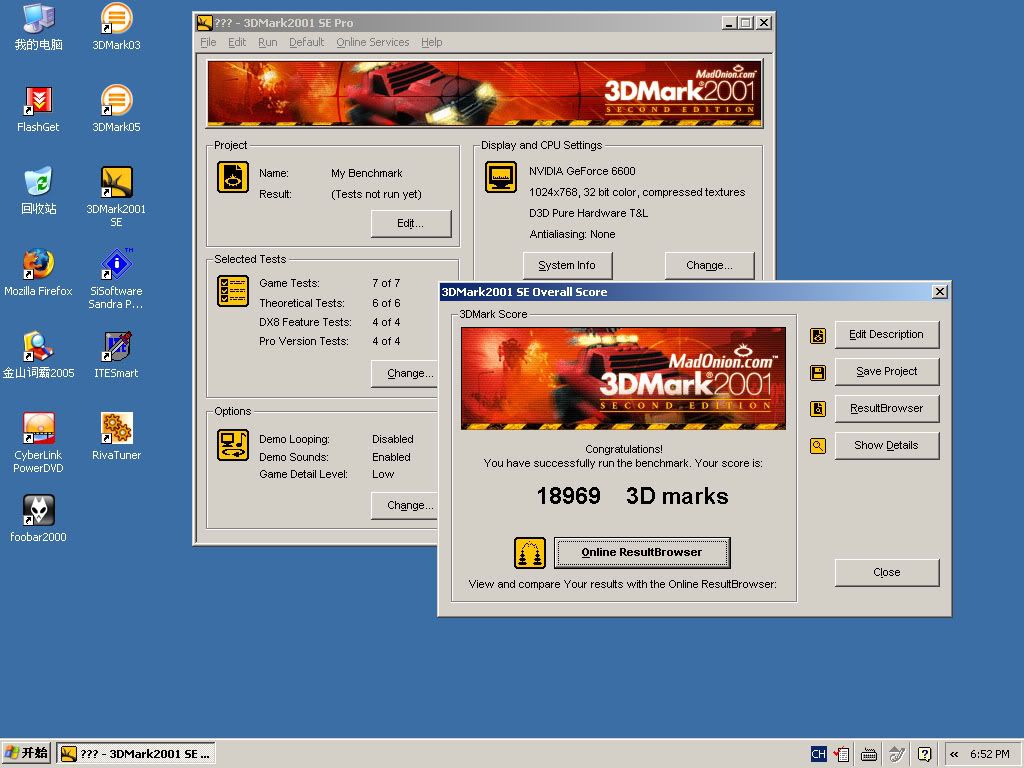This screenshot has height=768, width=1024.
Task: Click the D3D Pure Hardware T&L text
Action: click(x=588, y=213)
